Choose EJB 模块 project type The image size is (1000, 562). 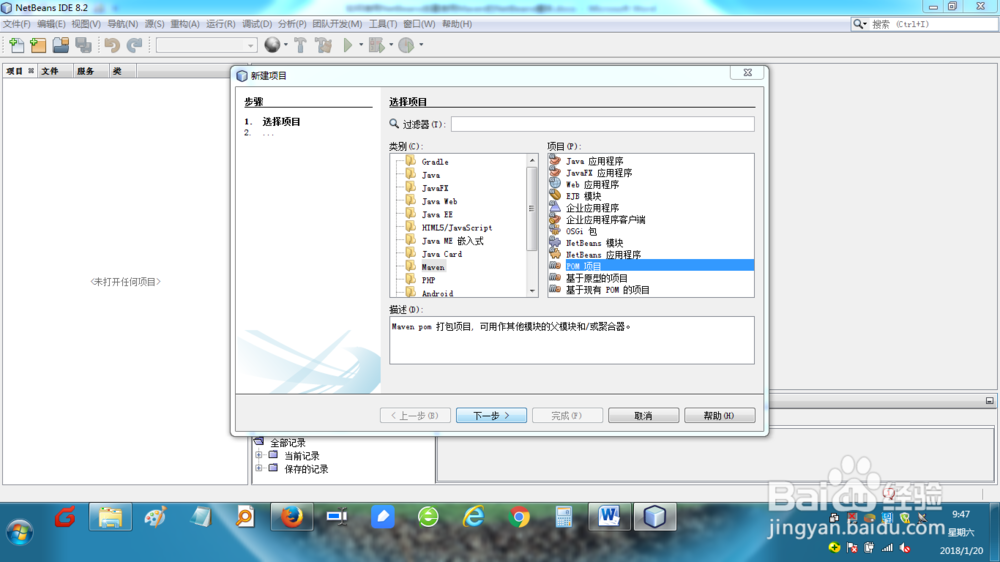pyautogui.click(x=583, y=196)
